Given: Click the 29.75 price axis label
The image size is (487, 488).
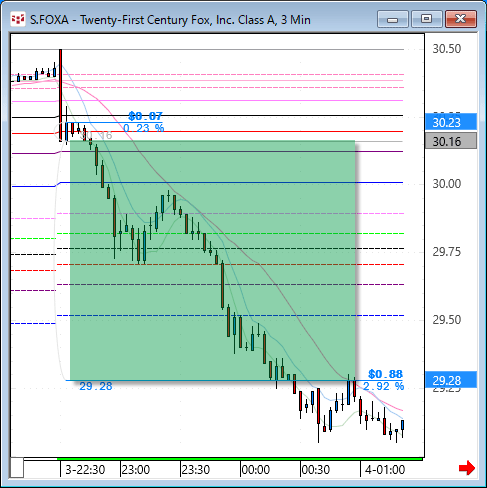Looking at the screenshot, I should pos(447,252).
